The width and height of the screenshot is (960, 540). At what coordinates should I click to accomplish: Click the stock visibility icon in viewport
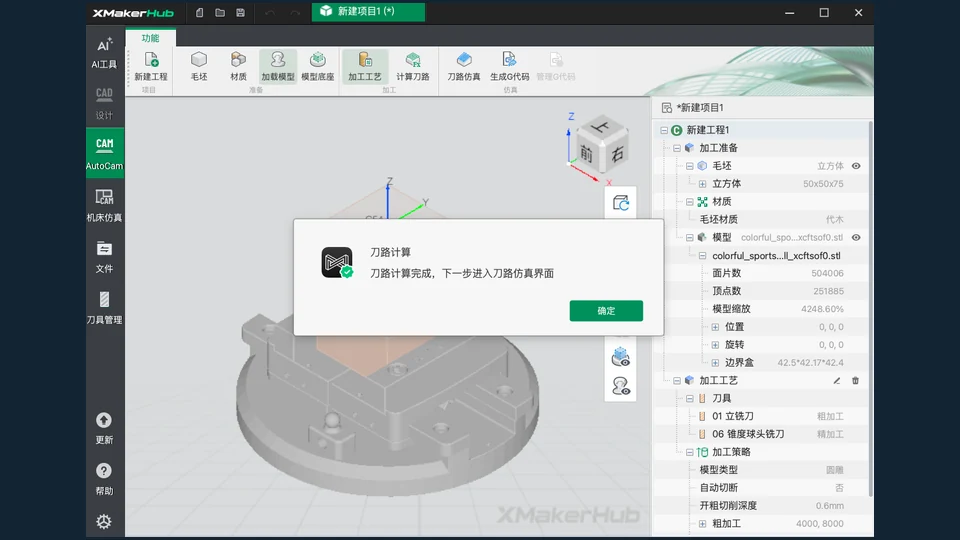pos(620,357)
